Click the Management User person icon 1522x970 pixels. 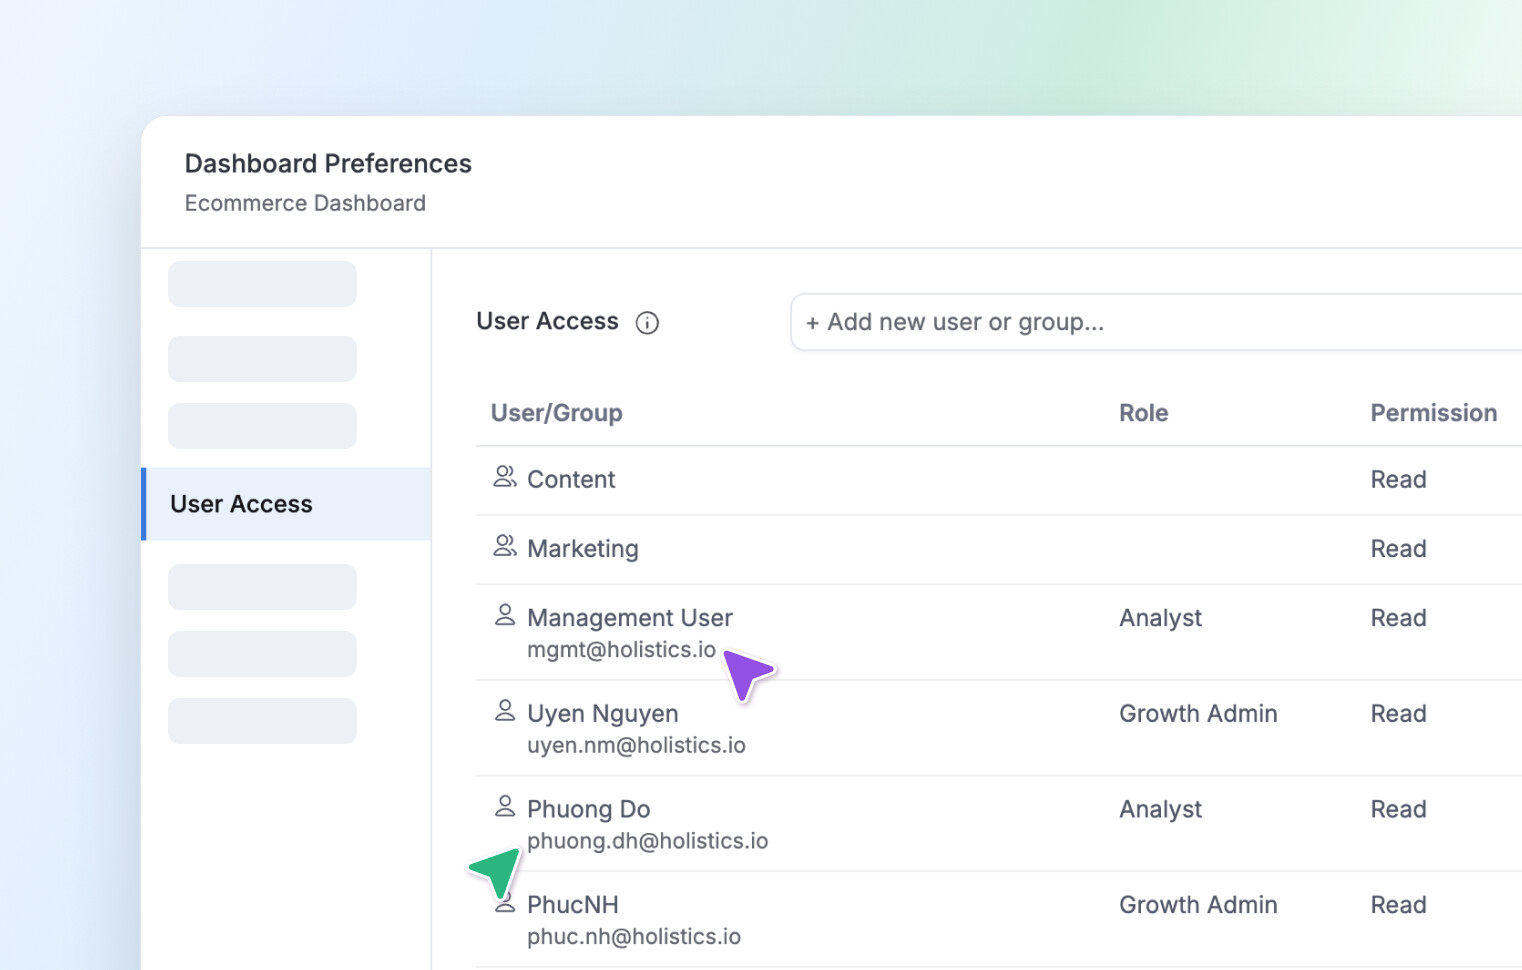coord(505,615)
